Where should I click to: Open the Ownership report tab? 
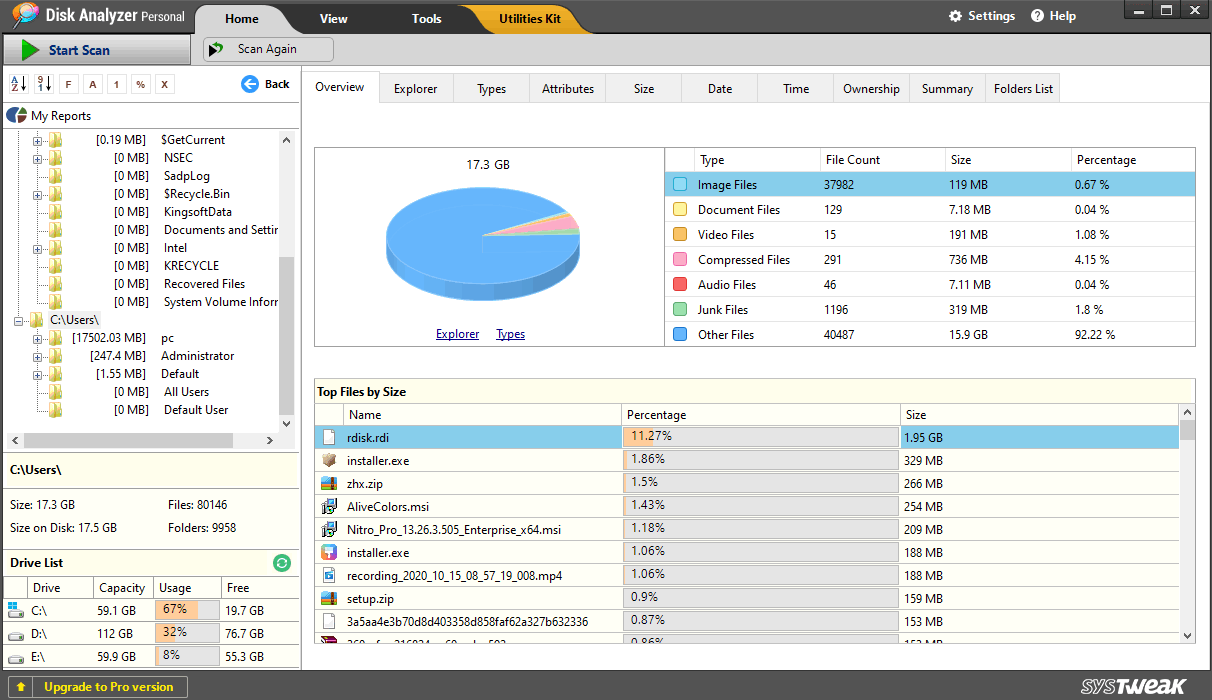[870, 88]
